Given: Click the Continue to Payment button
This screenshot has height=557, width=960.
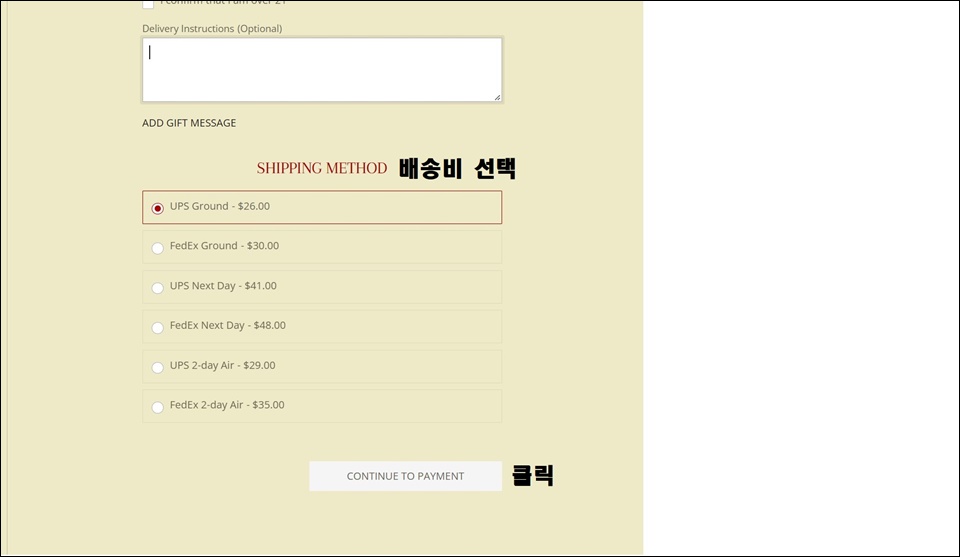Looking at the screenshot, I should tap(405, 476).
